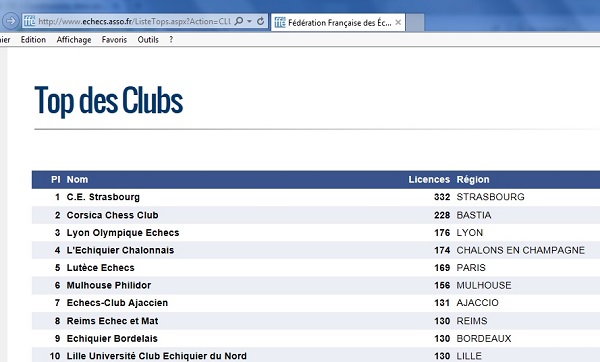Open the Affichage menu

(74, 40)
